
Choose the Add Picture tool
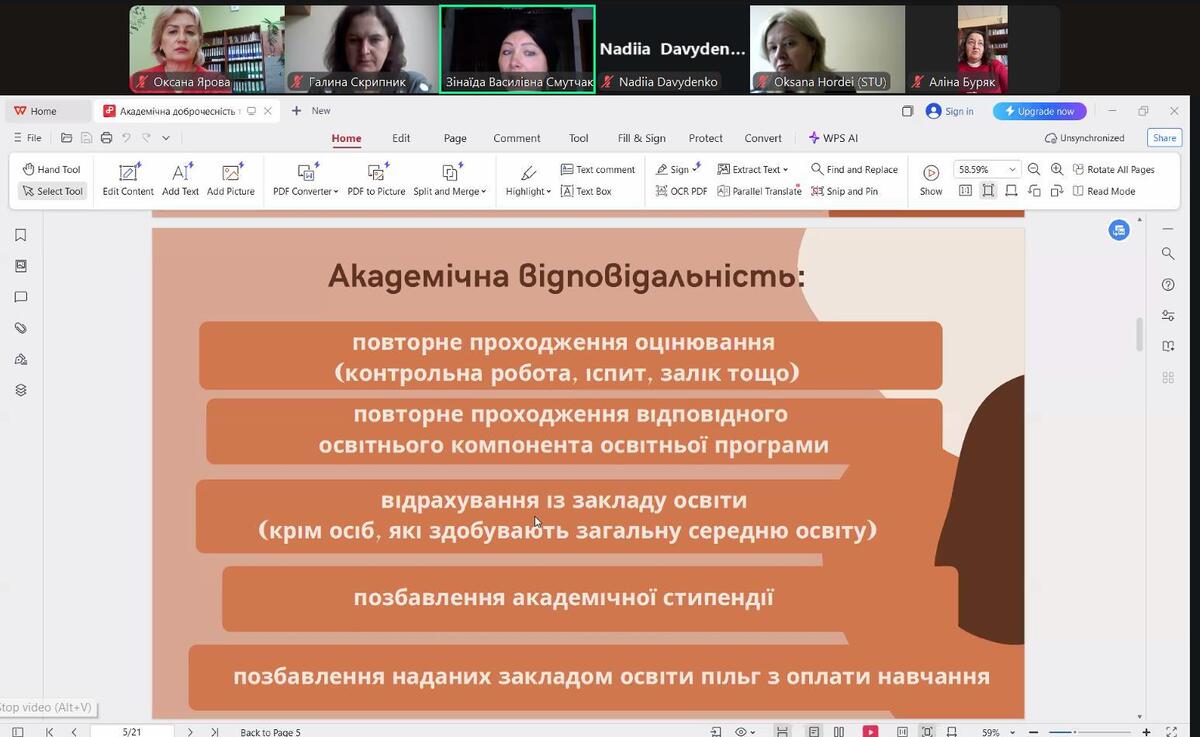231,180
